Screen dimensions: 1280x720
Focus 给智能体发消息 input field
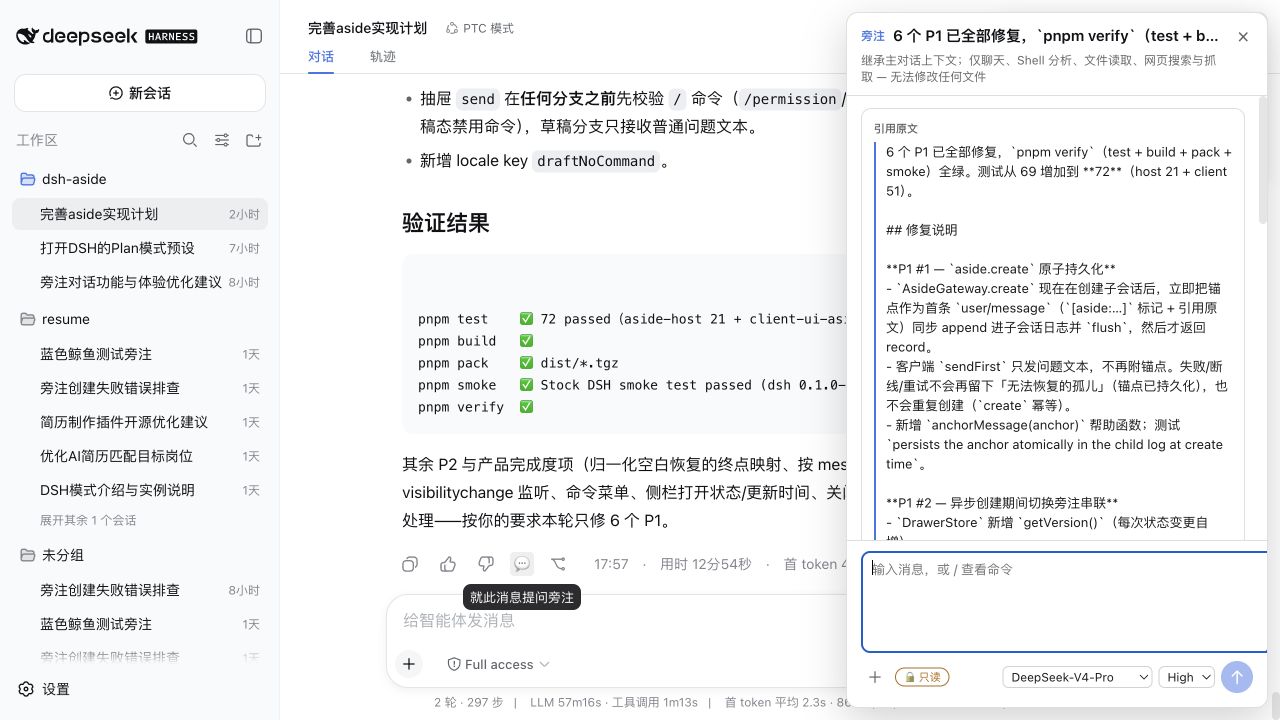pyautogui.click(x=615, y=620)
